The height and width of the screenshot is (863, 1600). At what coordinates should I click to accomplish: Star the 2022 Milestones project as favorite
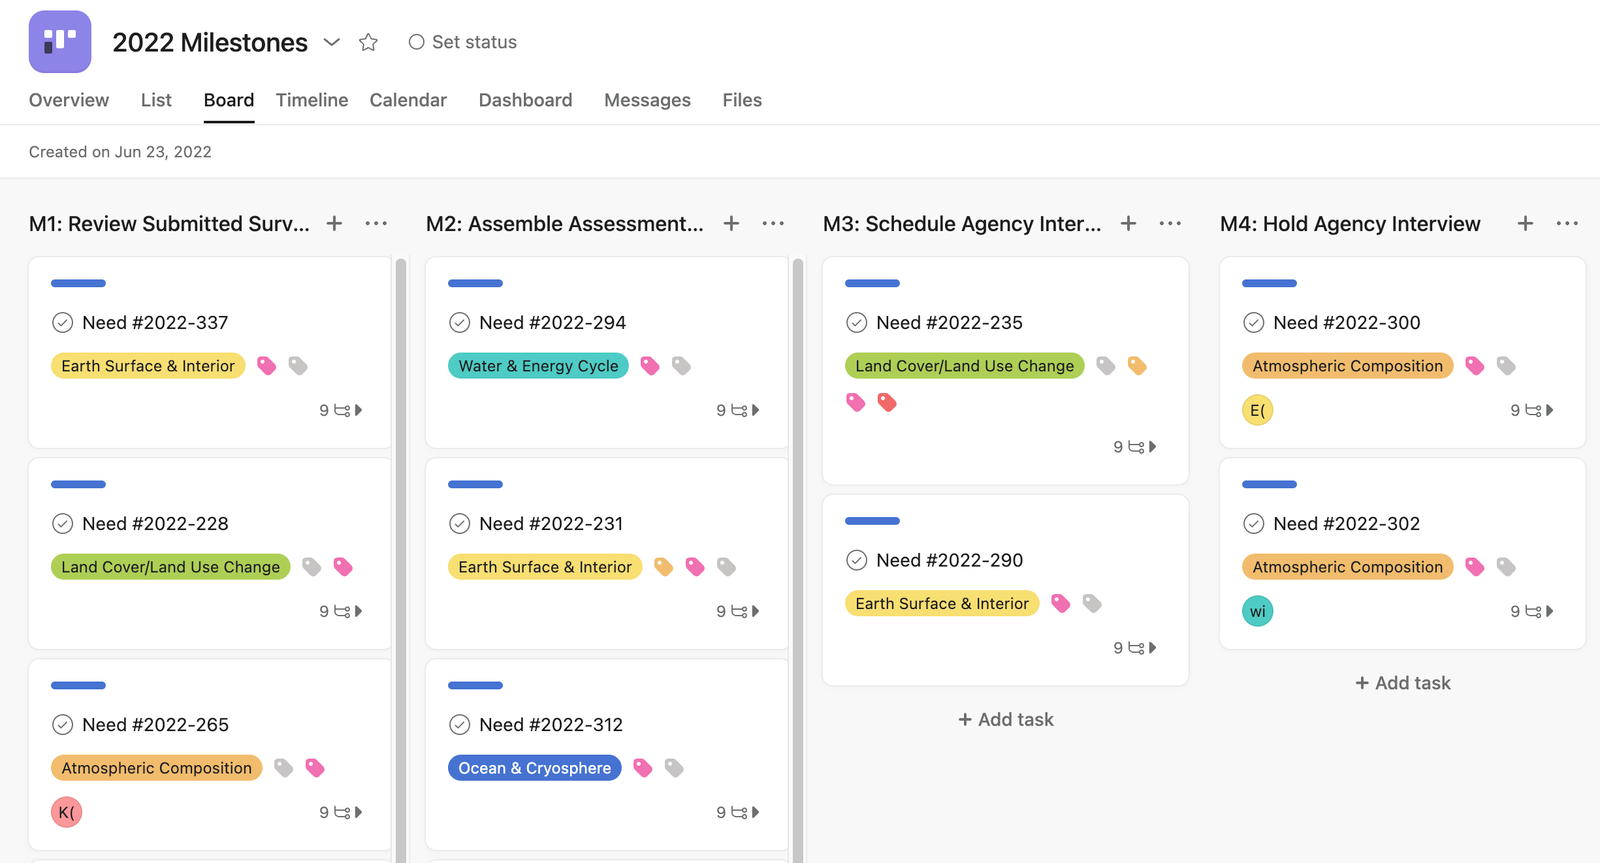pyautogui.click(x=368, y=42)
